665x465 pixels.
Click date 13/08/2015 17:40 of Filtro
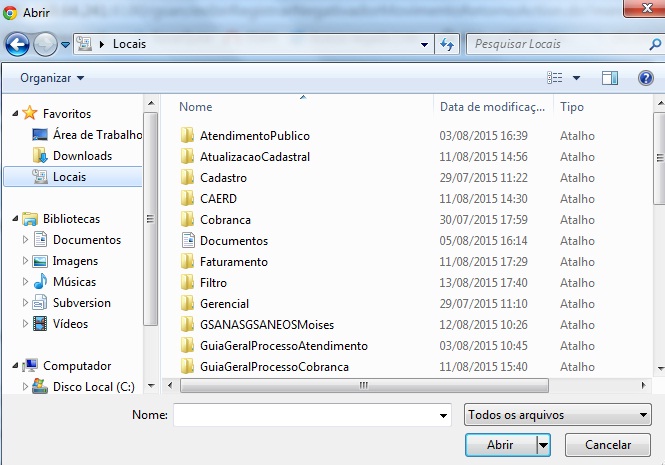click(x=483, y=283)
